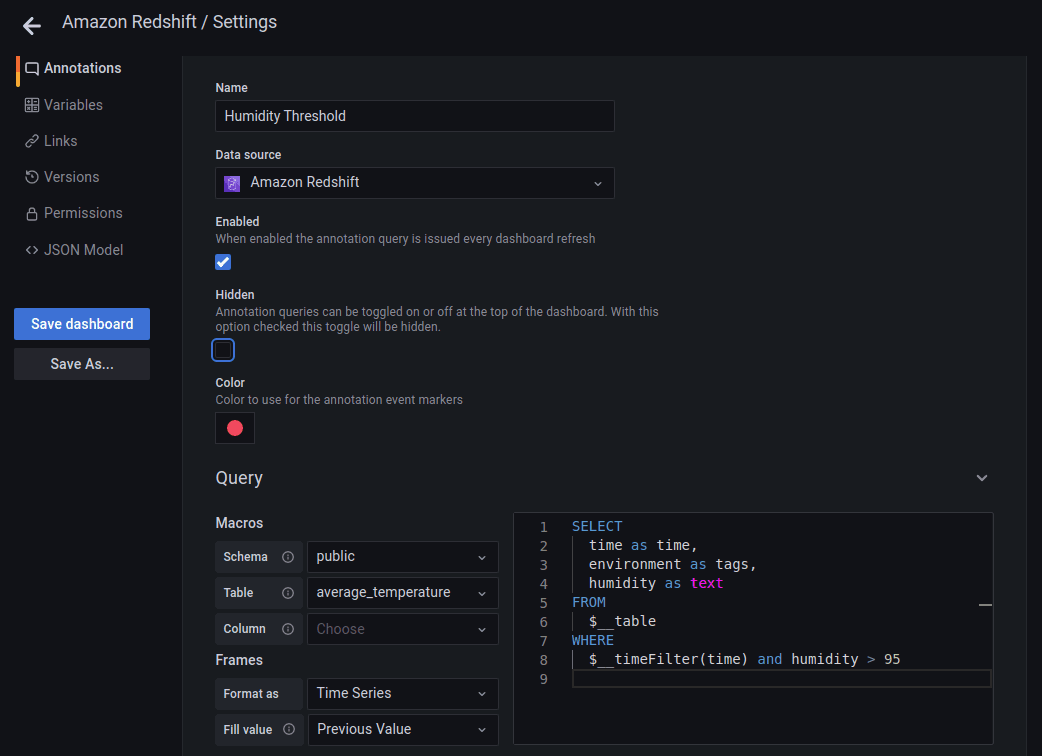
Task: Click the Versions history icon
Action: click(x=32, y=177)
